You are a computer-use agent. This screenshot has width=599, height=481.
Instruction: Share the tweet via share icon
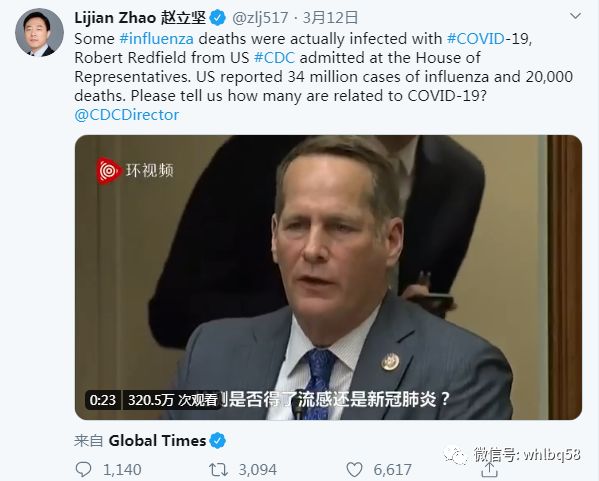coord(489,470)
